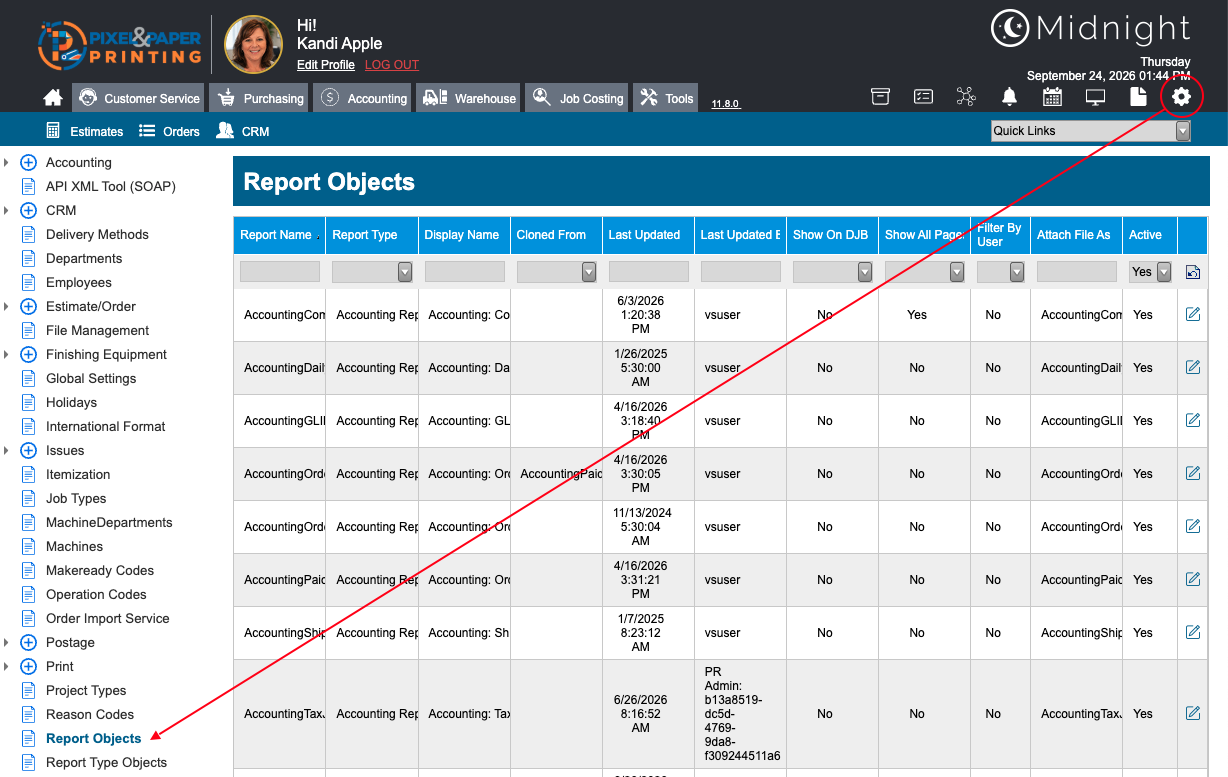Open the Quick Links dropdown
Image resolution: width=1228 pixels, height=777 pixels.
(x=1091, y=131)
